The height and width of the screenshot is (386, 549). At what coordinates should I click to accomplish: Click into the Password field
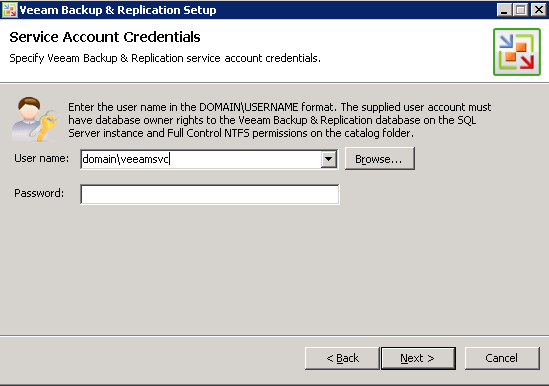tap(210, 194)
